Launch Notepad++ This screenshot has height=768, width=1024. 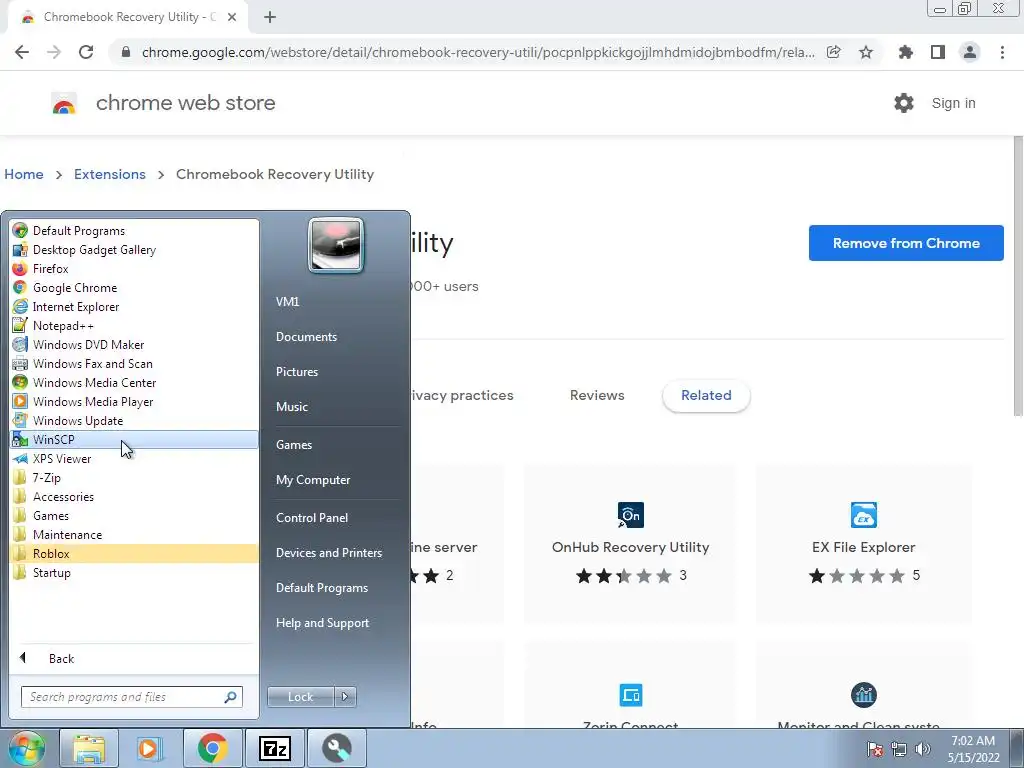134,325
